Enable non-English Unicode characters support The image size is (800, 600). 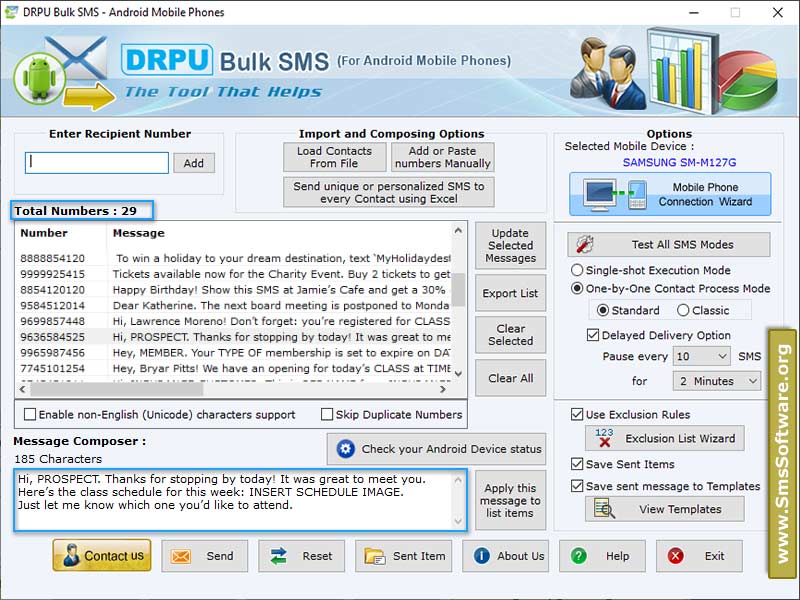pos(29,414)
